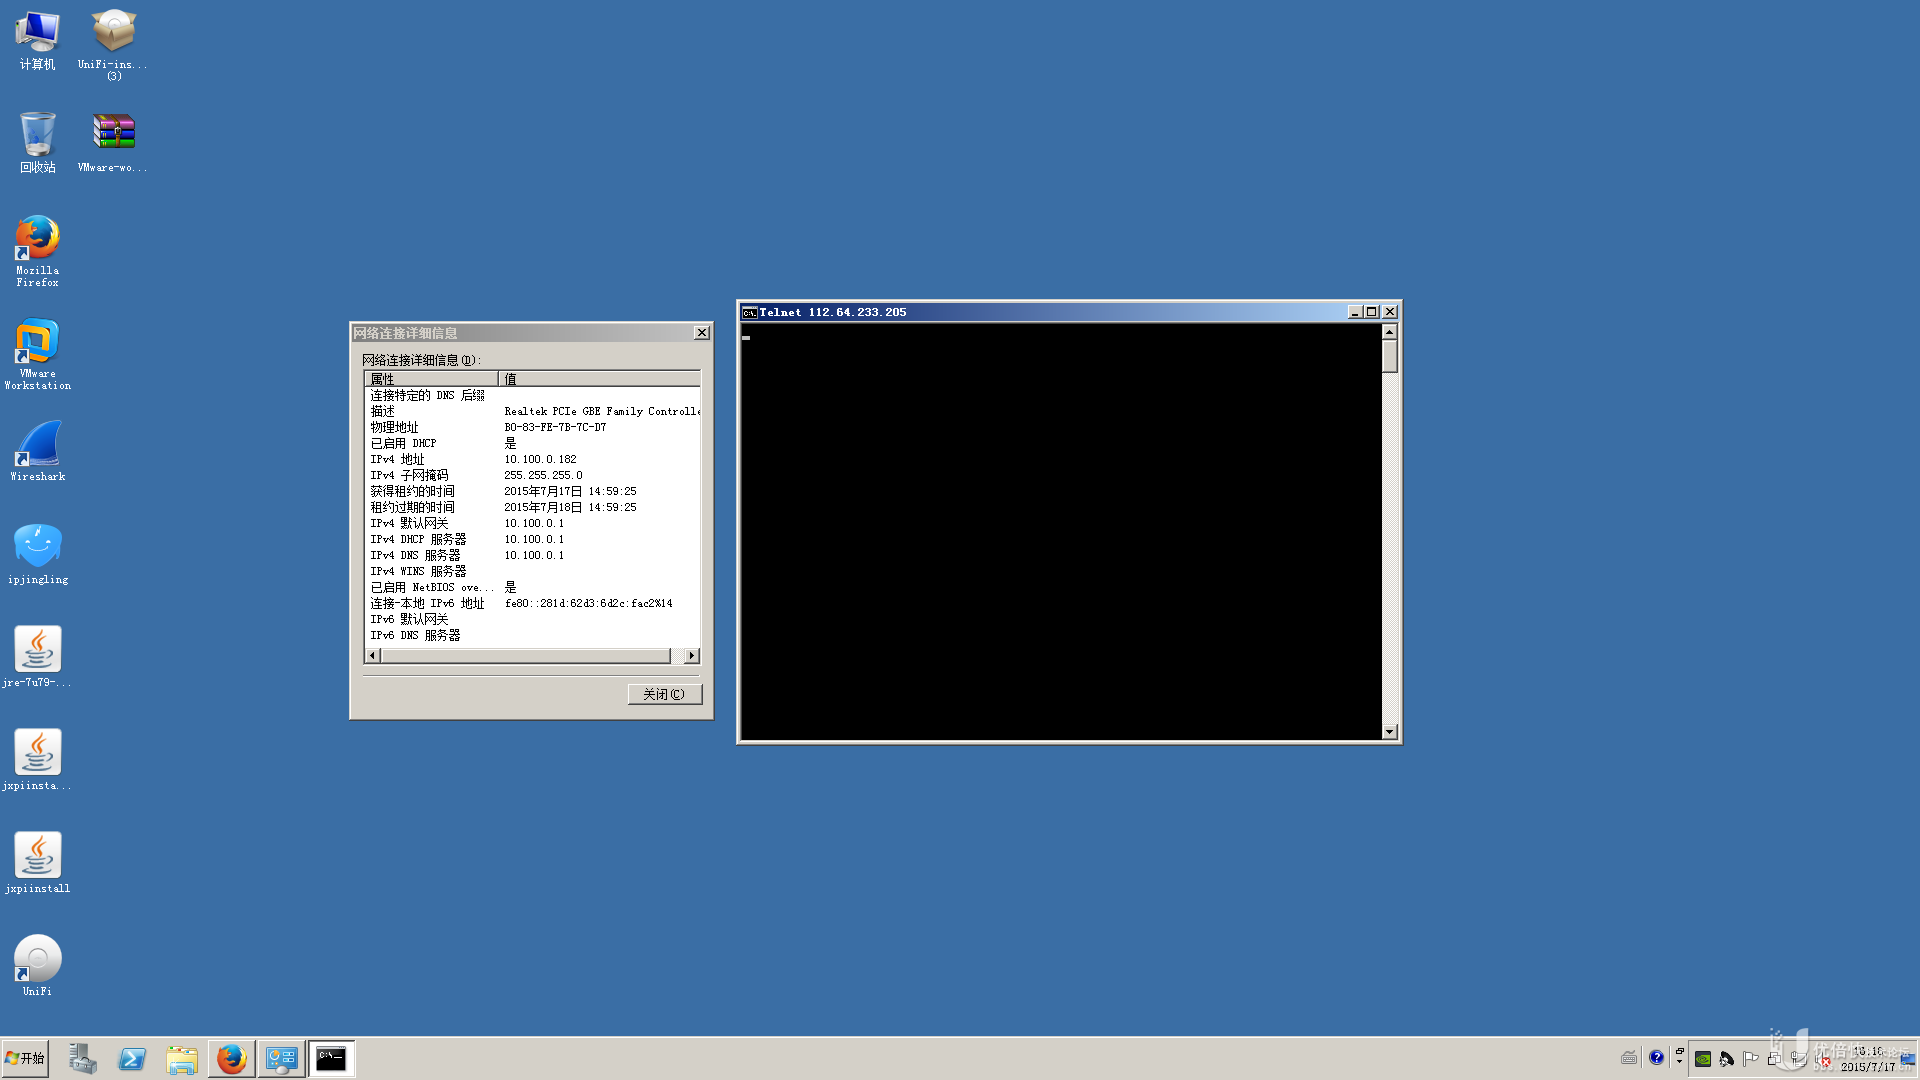This screenshot has height=1080, width=1920.
Task: Select the 描述 row
Action: tap(532, 411)
